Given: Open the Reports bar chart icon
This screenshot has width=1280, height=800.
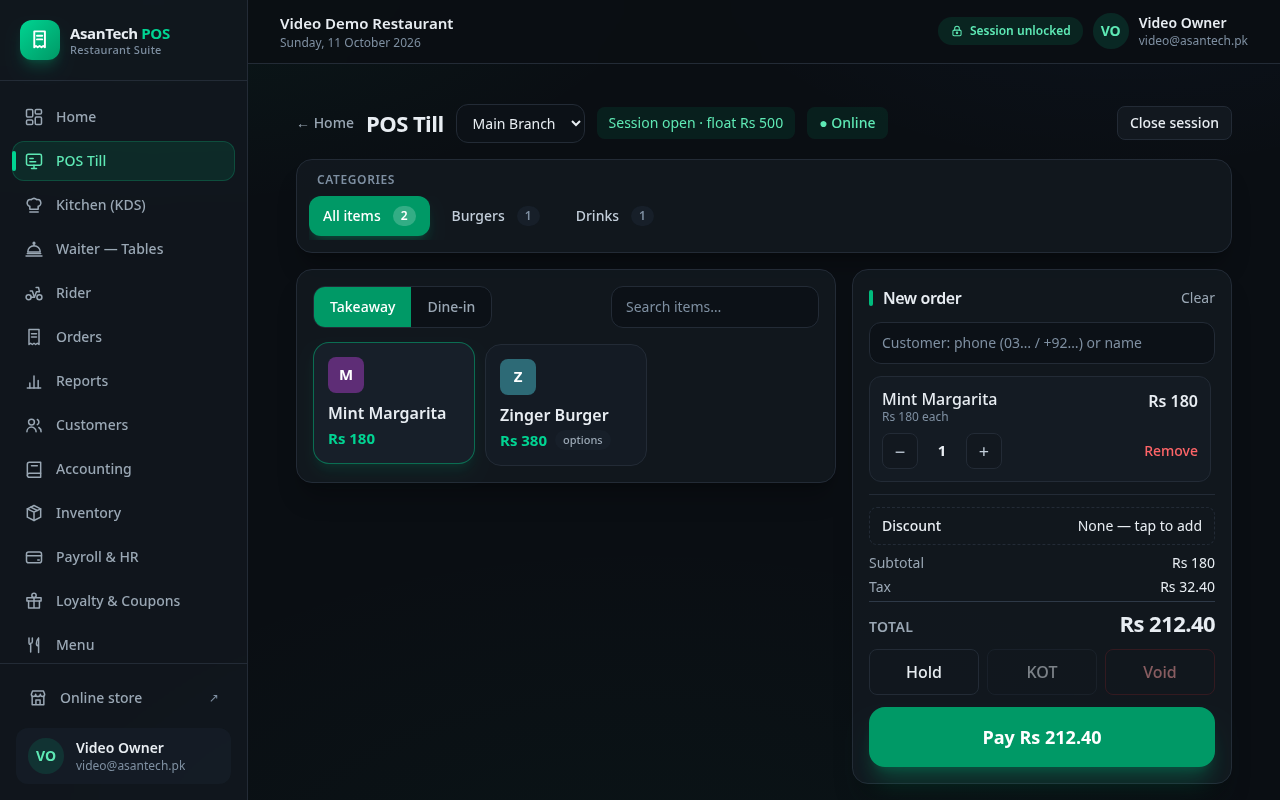Looking at the screenshot, I should (34, 381).
